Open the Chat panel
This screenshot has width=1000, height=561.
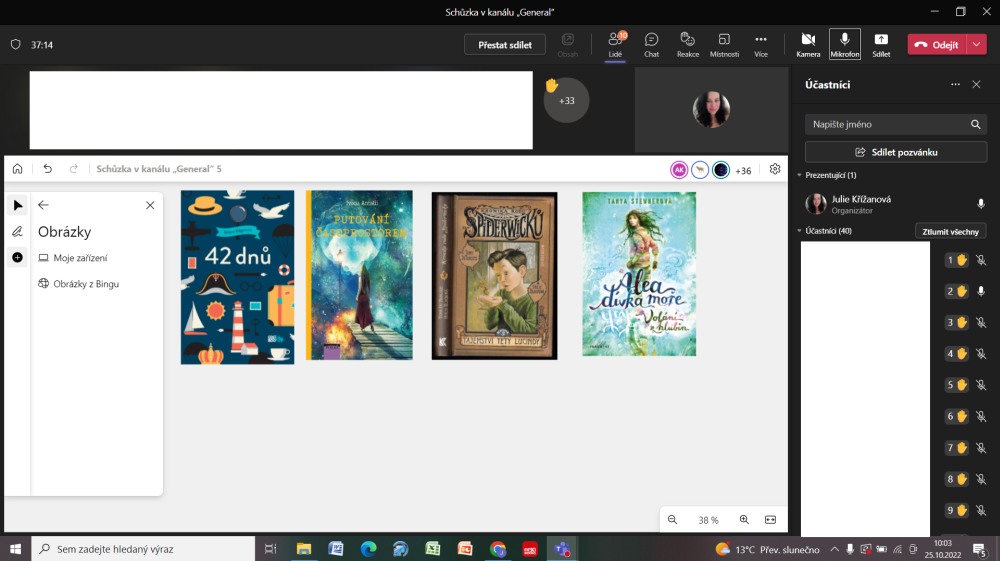[651, 45]
